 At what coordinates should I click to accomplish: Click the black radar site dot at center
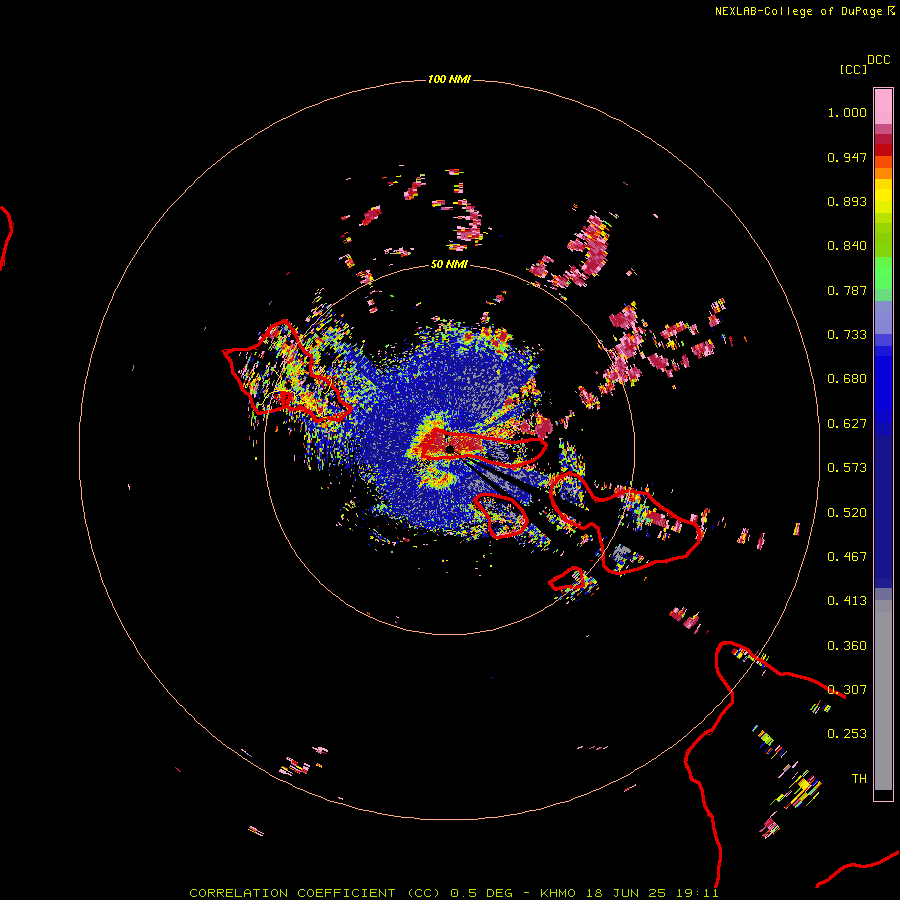pos(449,449)
